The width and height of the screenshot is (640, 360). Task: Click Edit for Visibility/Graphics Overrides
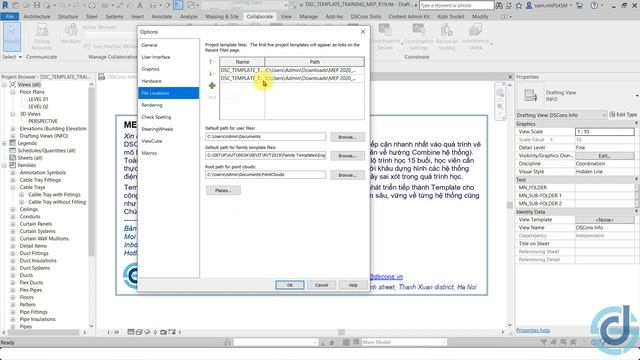pyautogui.click(x=604, y=156)
